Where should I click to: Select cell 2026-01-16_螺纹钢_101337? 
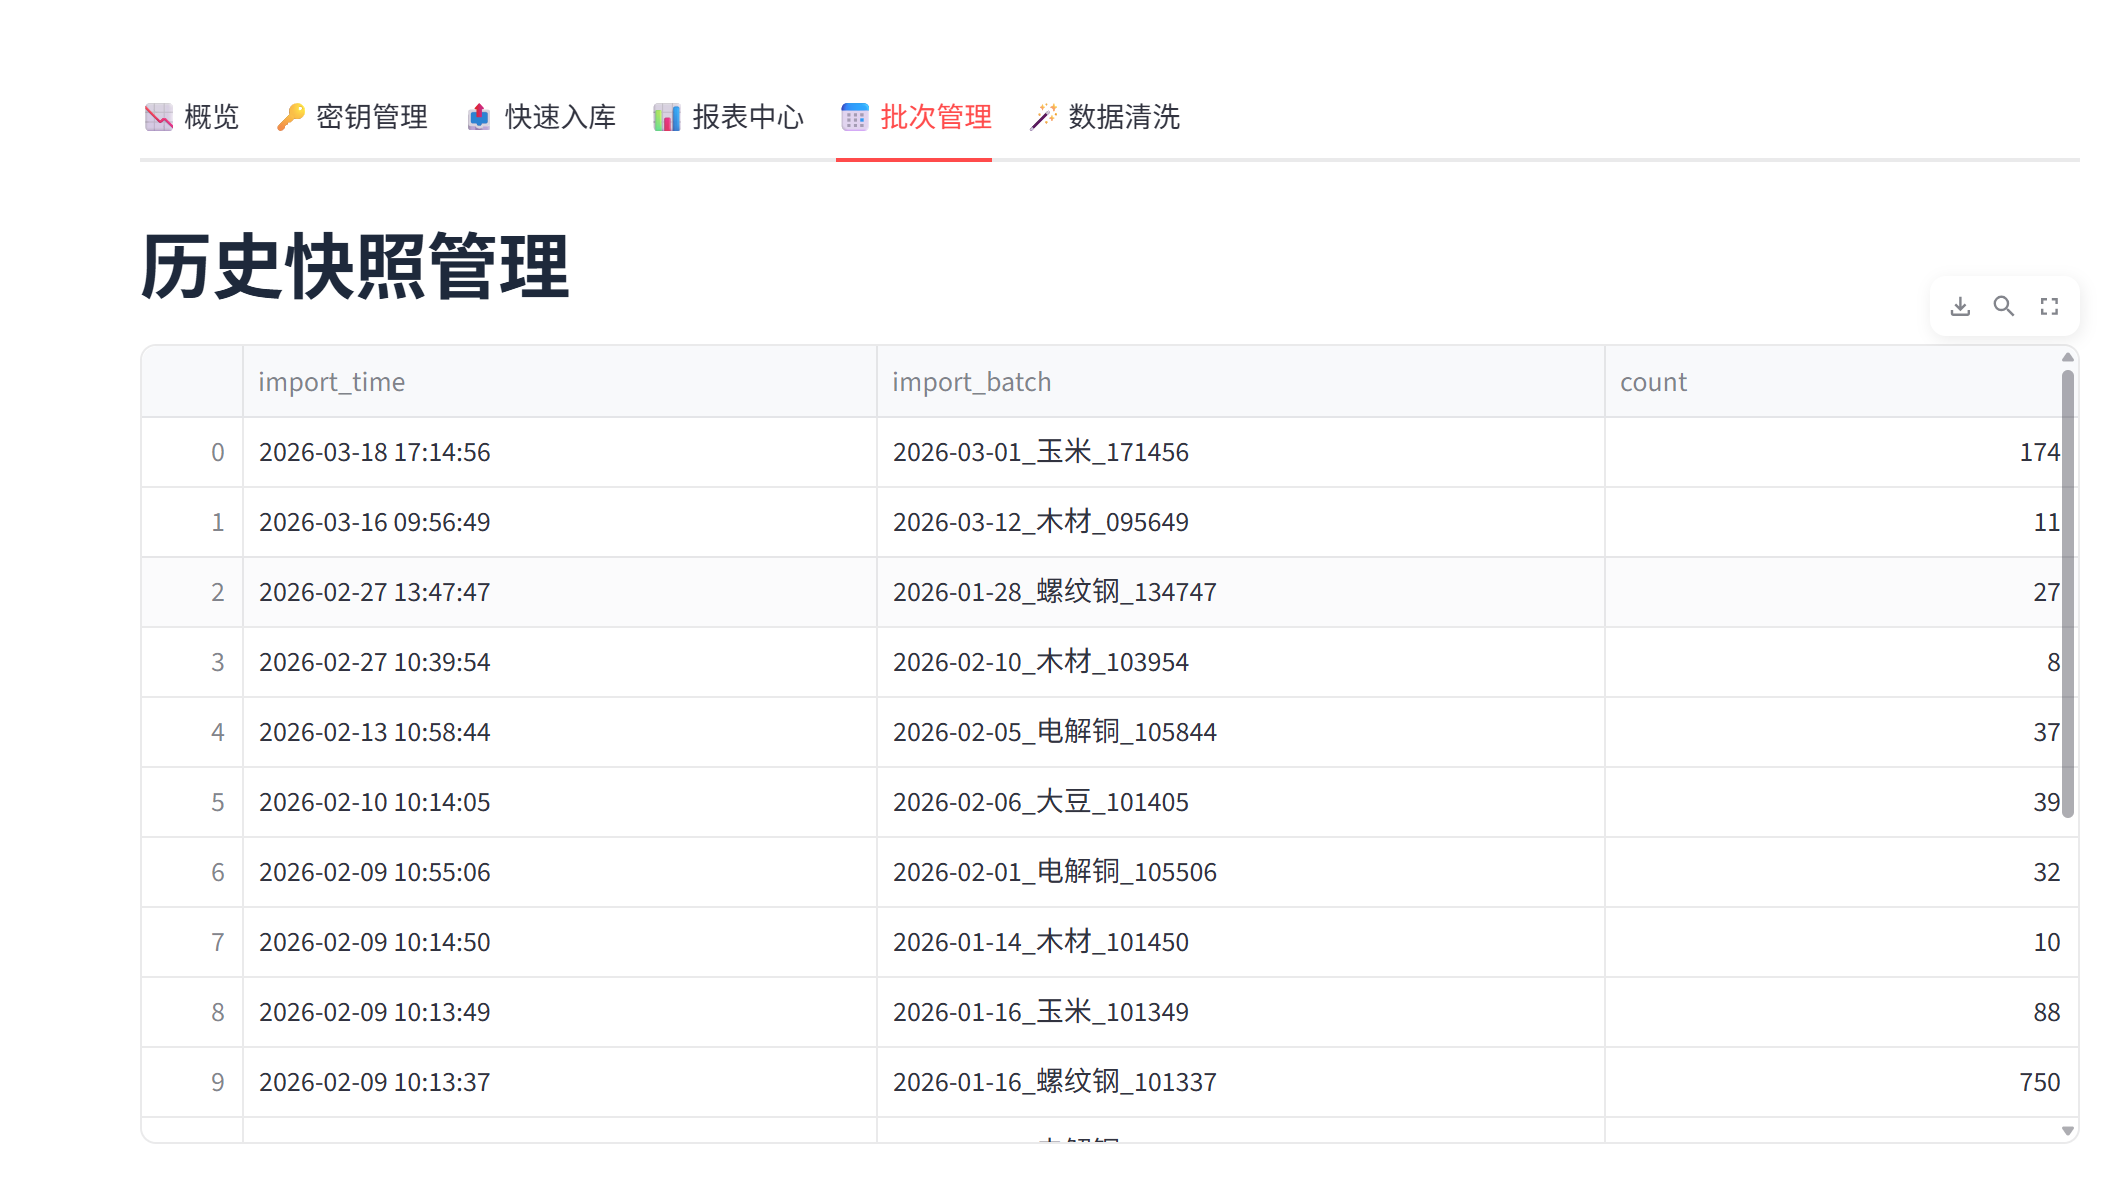coord(1241,1082)
